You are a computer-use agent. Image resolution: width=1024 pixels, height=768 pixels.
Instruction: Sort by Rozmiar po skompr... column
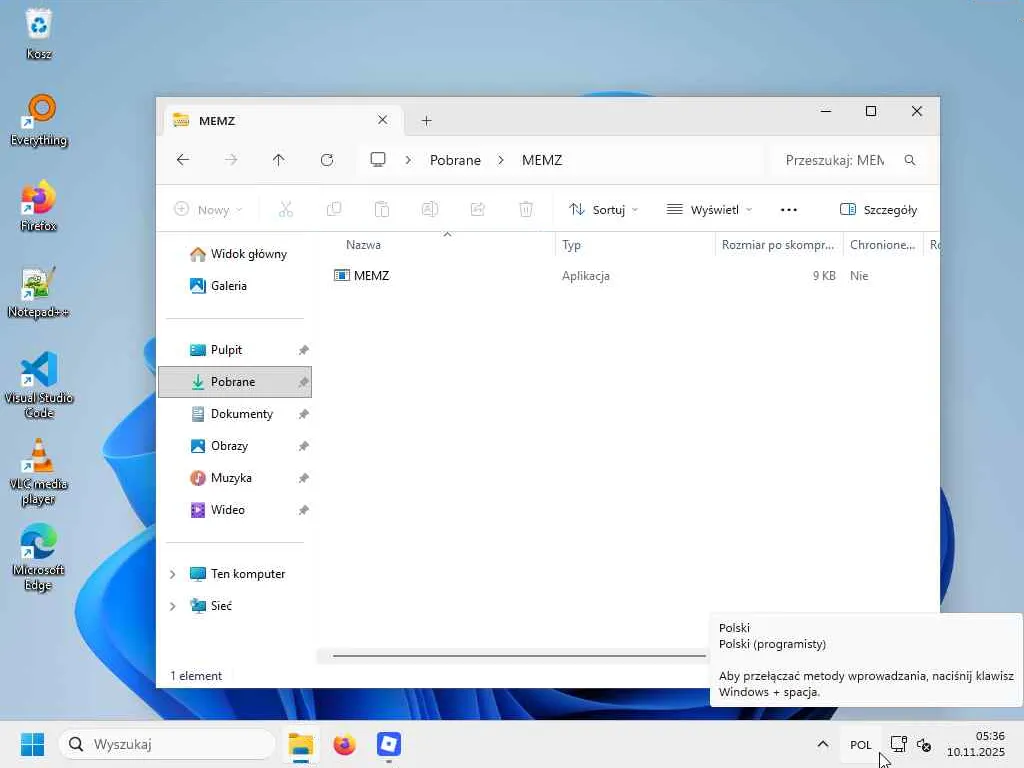(x=778, y=245)
